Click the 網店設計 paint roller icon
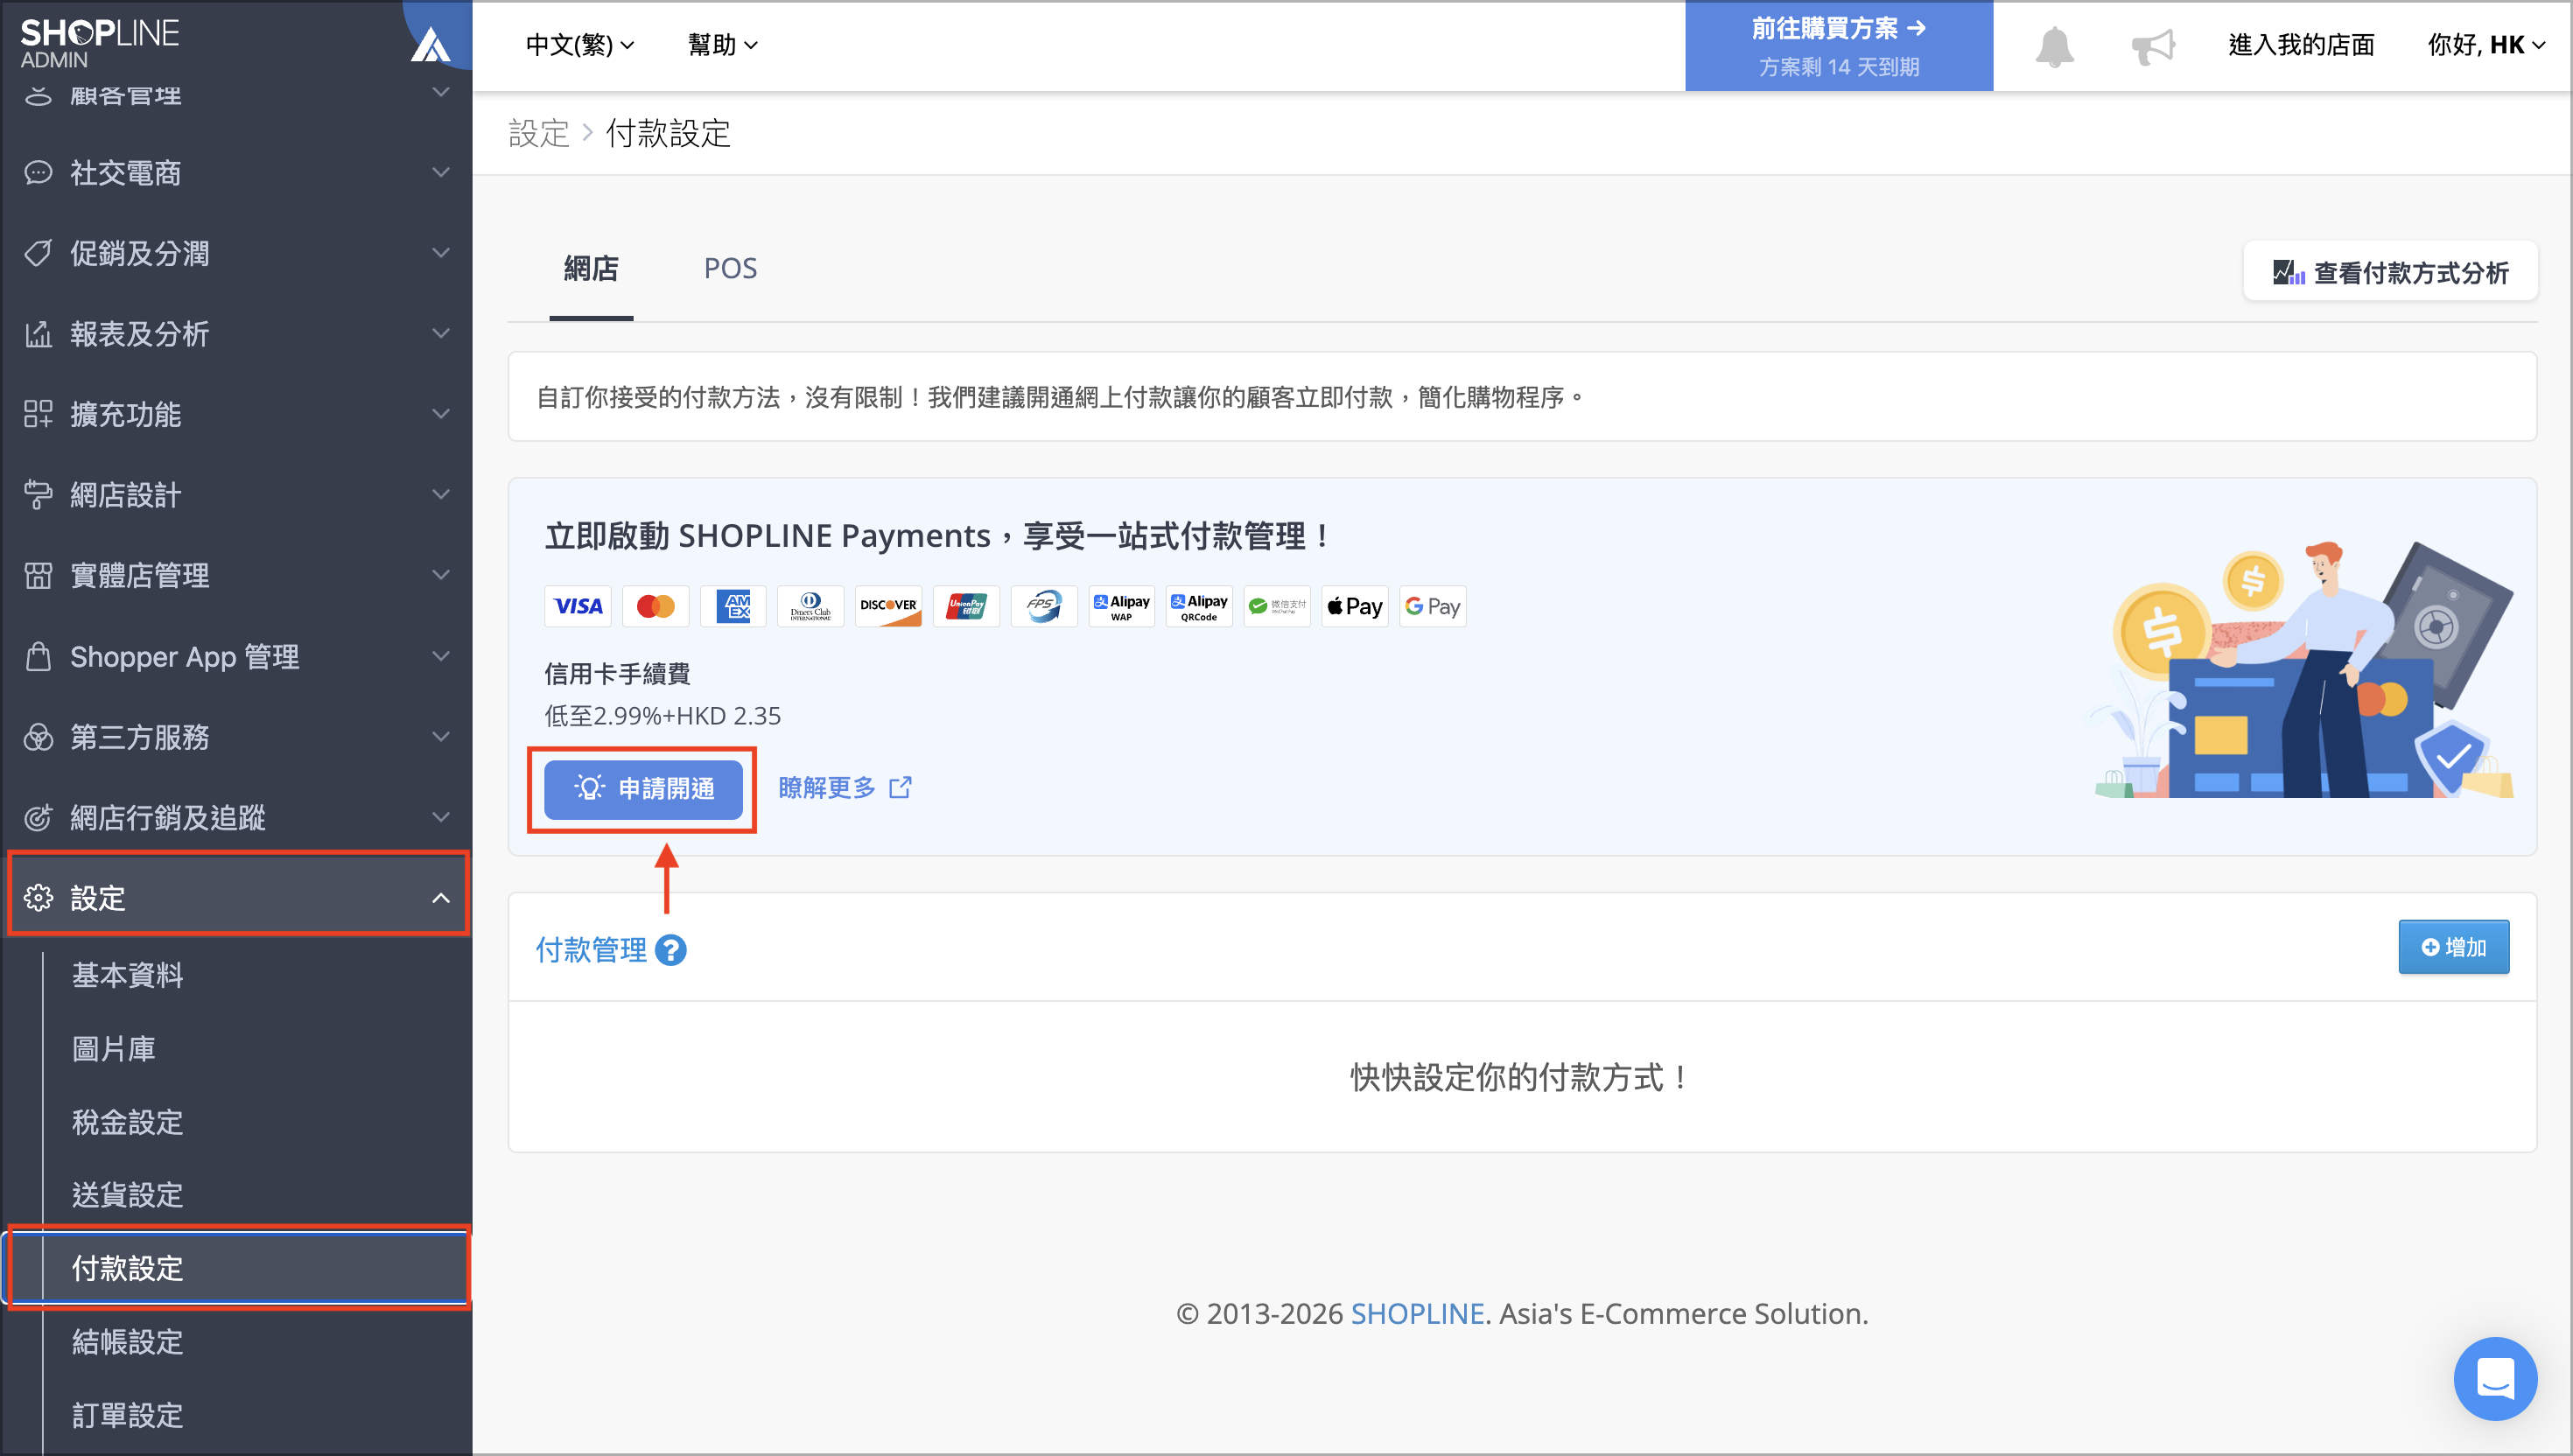Image resolution: width=2573 pixels, height=1456 pixels. coord(38,495)
